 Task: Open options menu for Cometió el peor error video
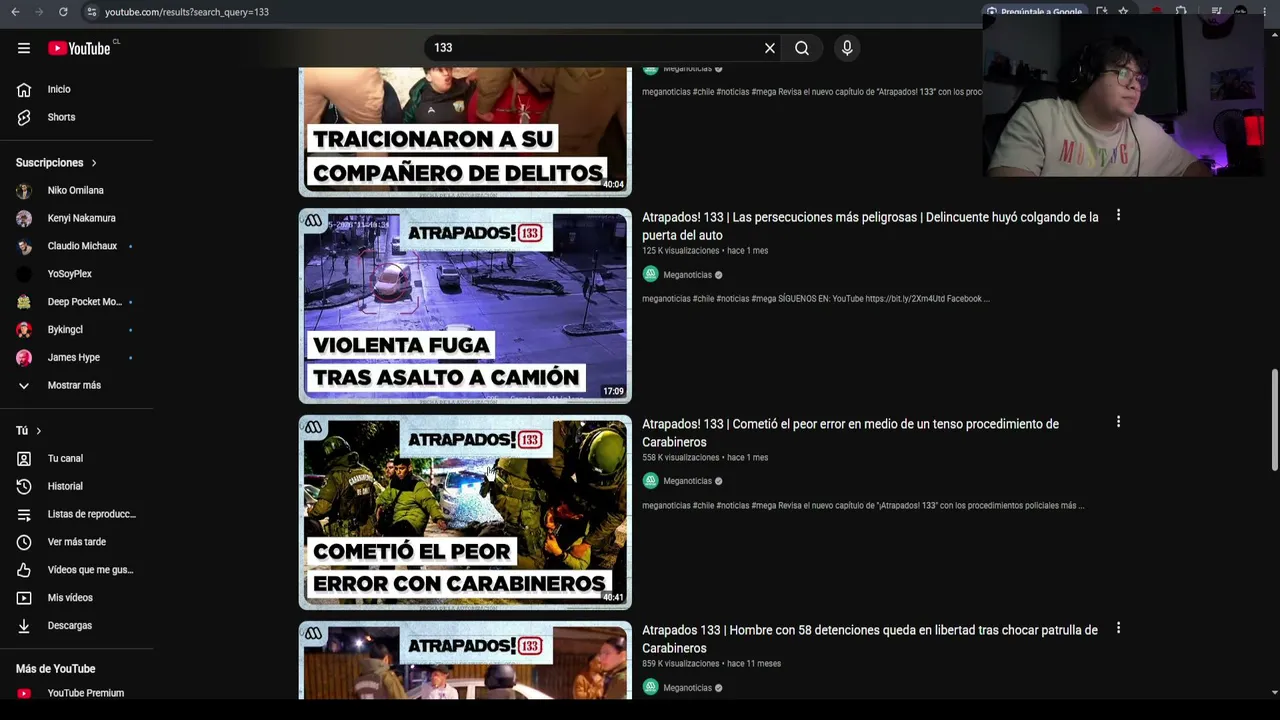point(1118,422)
